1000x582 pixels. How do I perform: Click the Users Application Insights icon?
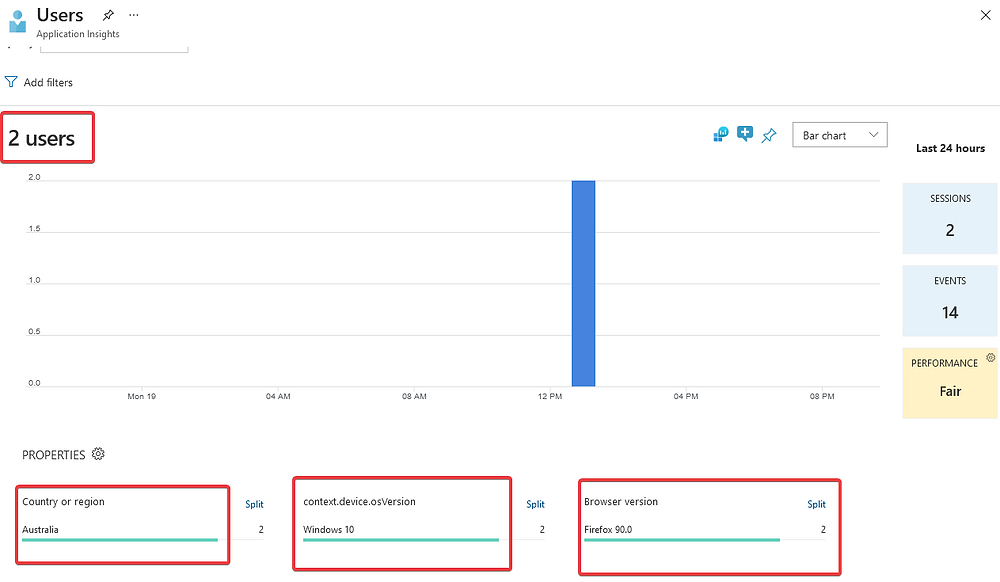click(18, 21)
